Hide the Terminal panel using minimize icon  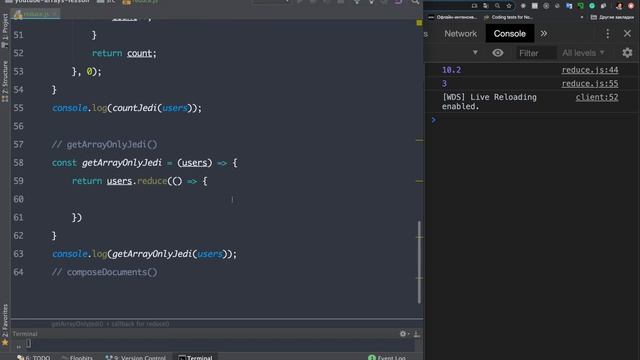point(417,334)
